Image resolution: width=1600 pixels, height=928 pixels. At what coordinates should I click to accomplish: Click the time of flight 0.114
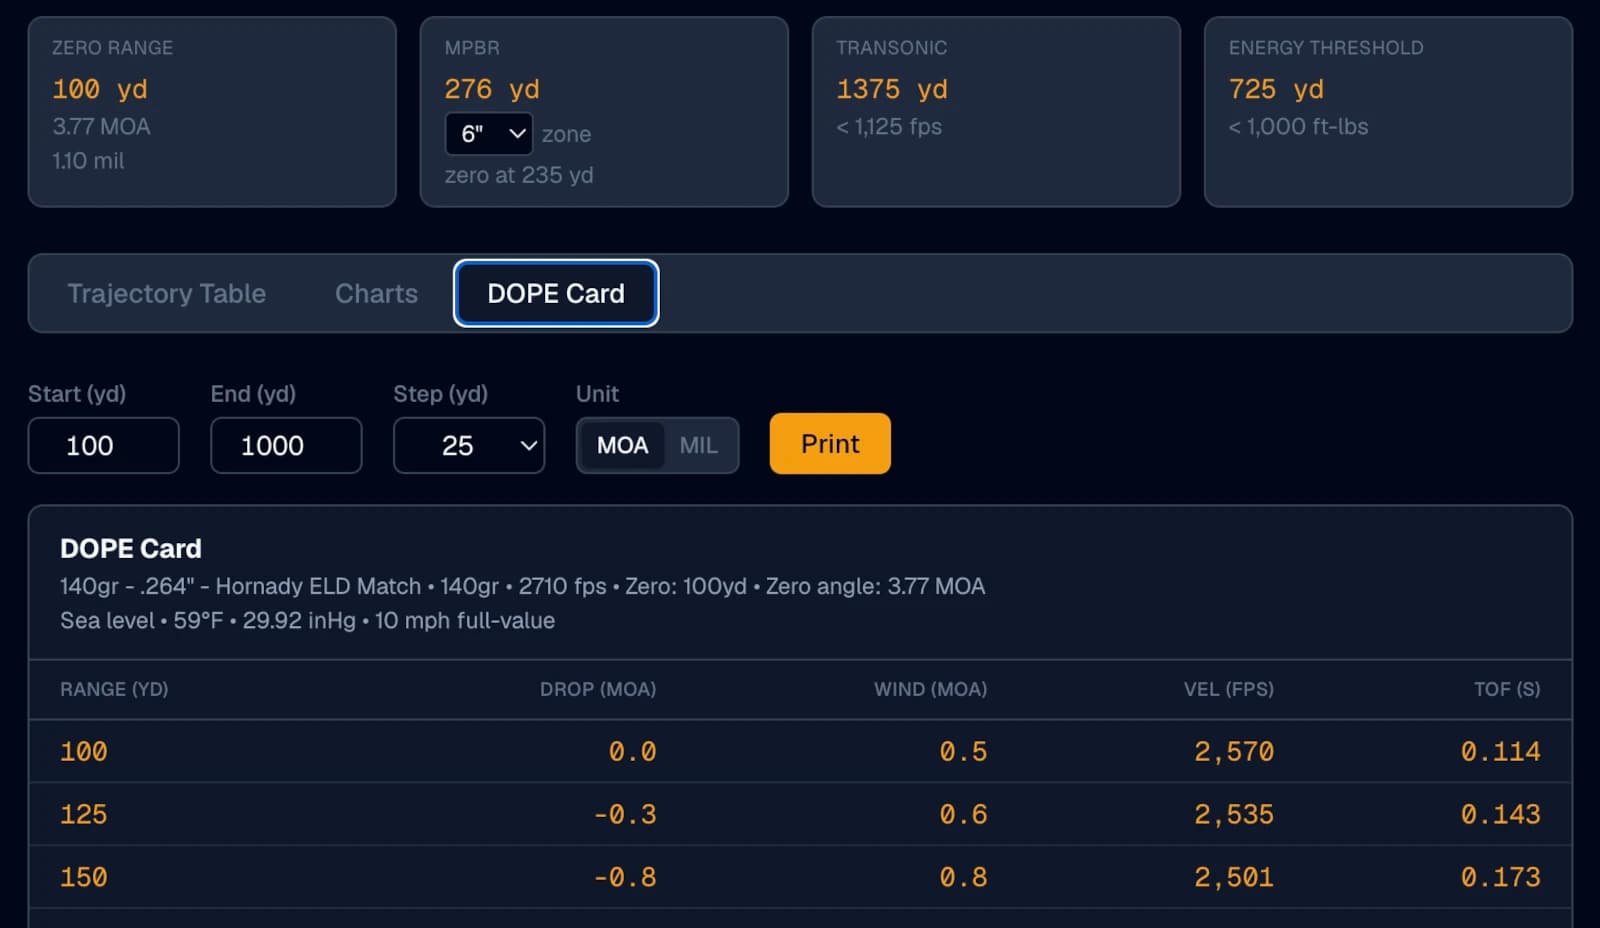[1501, 752]
